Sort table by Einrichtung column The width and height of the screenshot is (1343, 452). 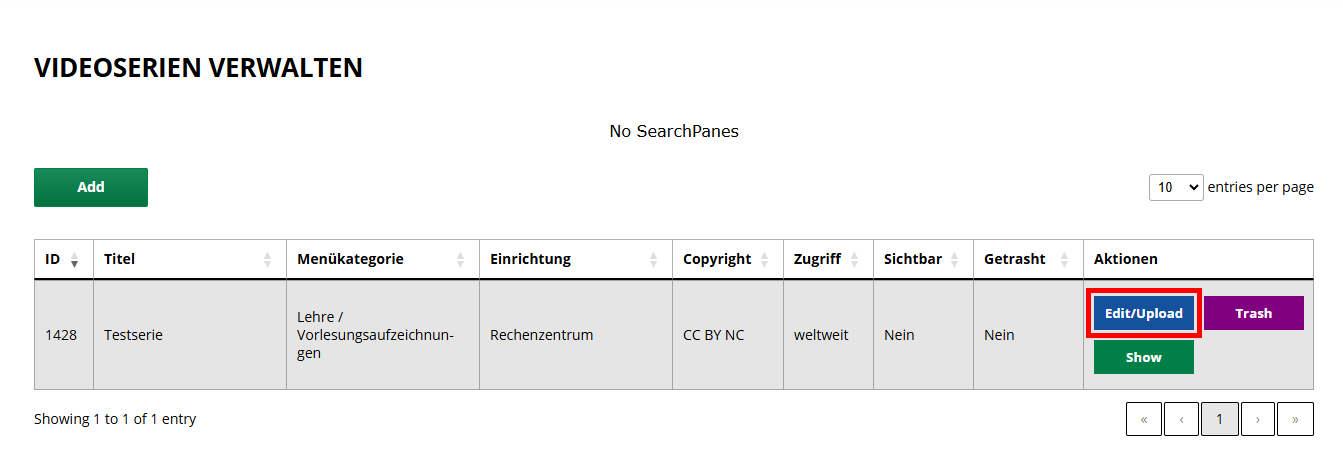[x=575, y=259]
